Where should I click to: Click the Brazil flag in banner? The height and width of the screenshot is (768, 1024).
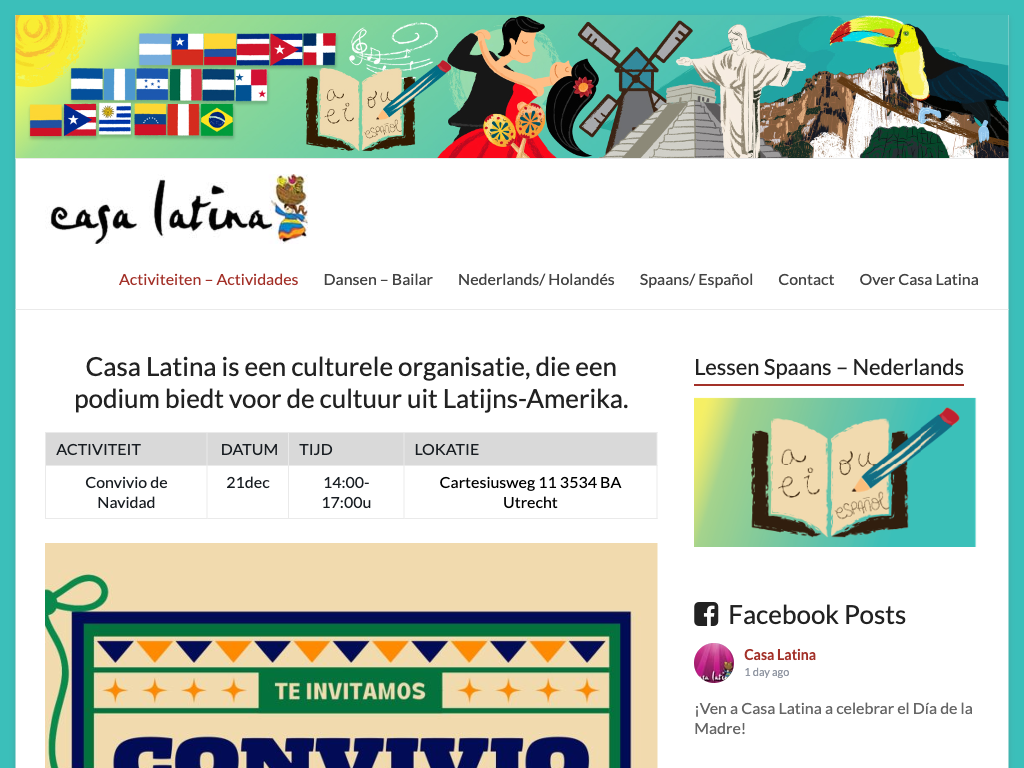[x=217, y=120]
